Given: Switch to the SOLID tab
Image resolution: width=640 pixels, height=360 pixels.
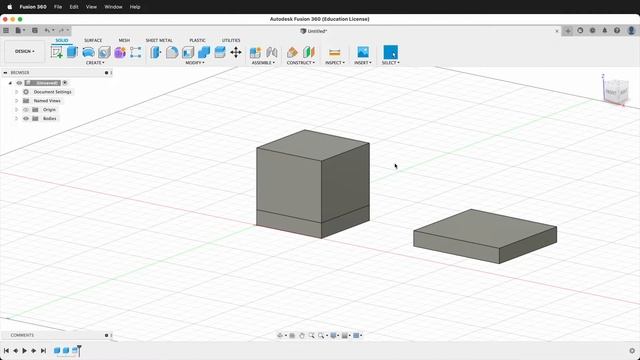Looking at the screenshot, I should click(62, 40).
